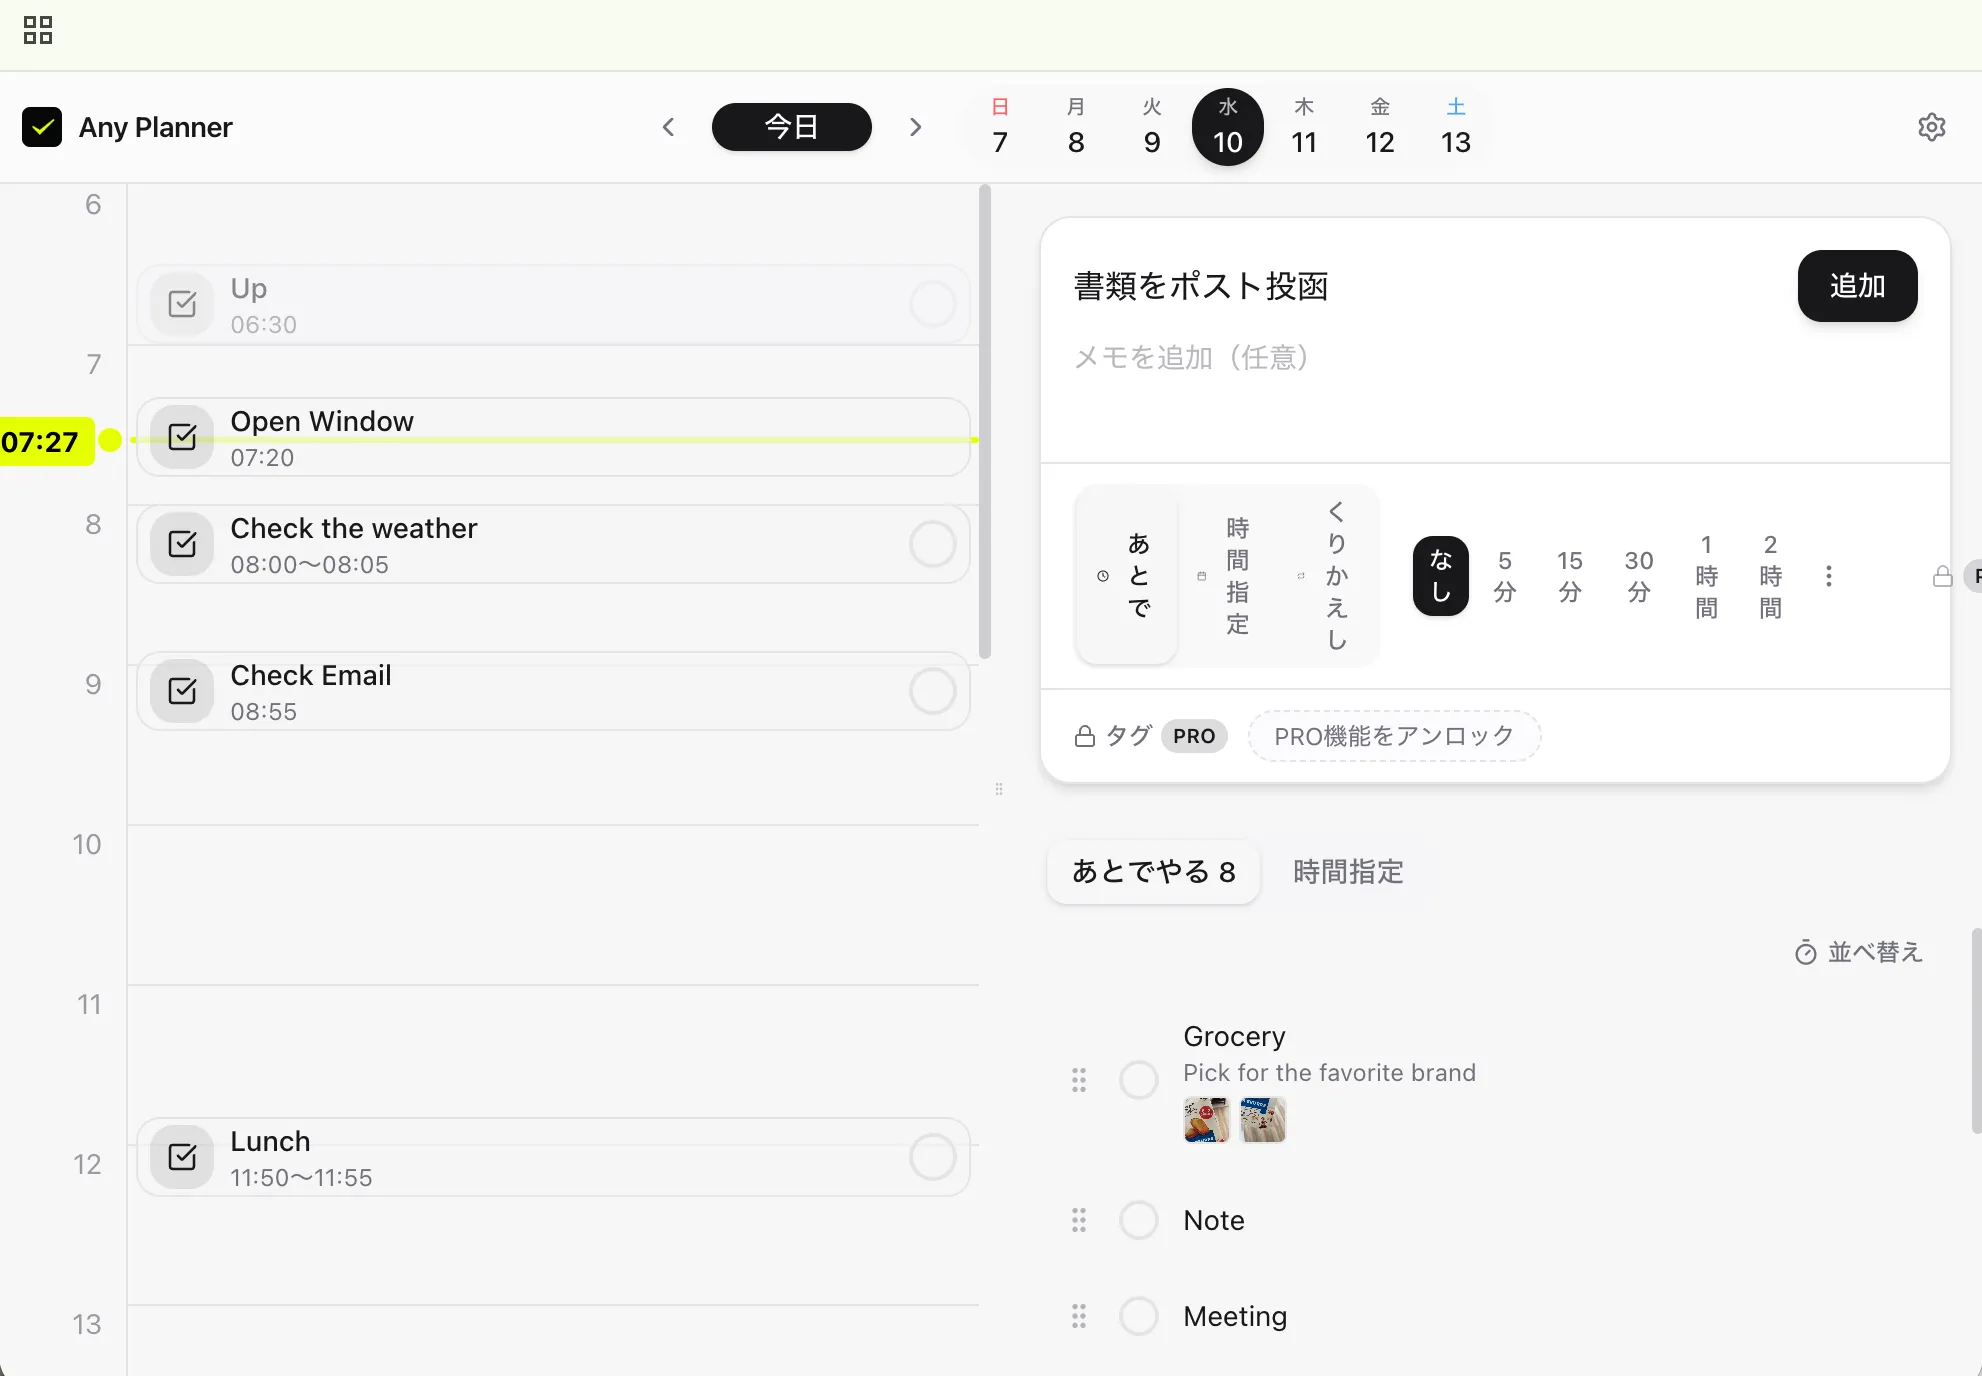Click the task icon beside Check Email
Viewport: 1982px width, 1376px height.
point(182,691)
